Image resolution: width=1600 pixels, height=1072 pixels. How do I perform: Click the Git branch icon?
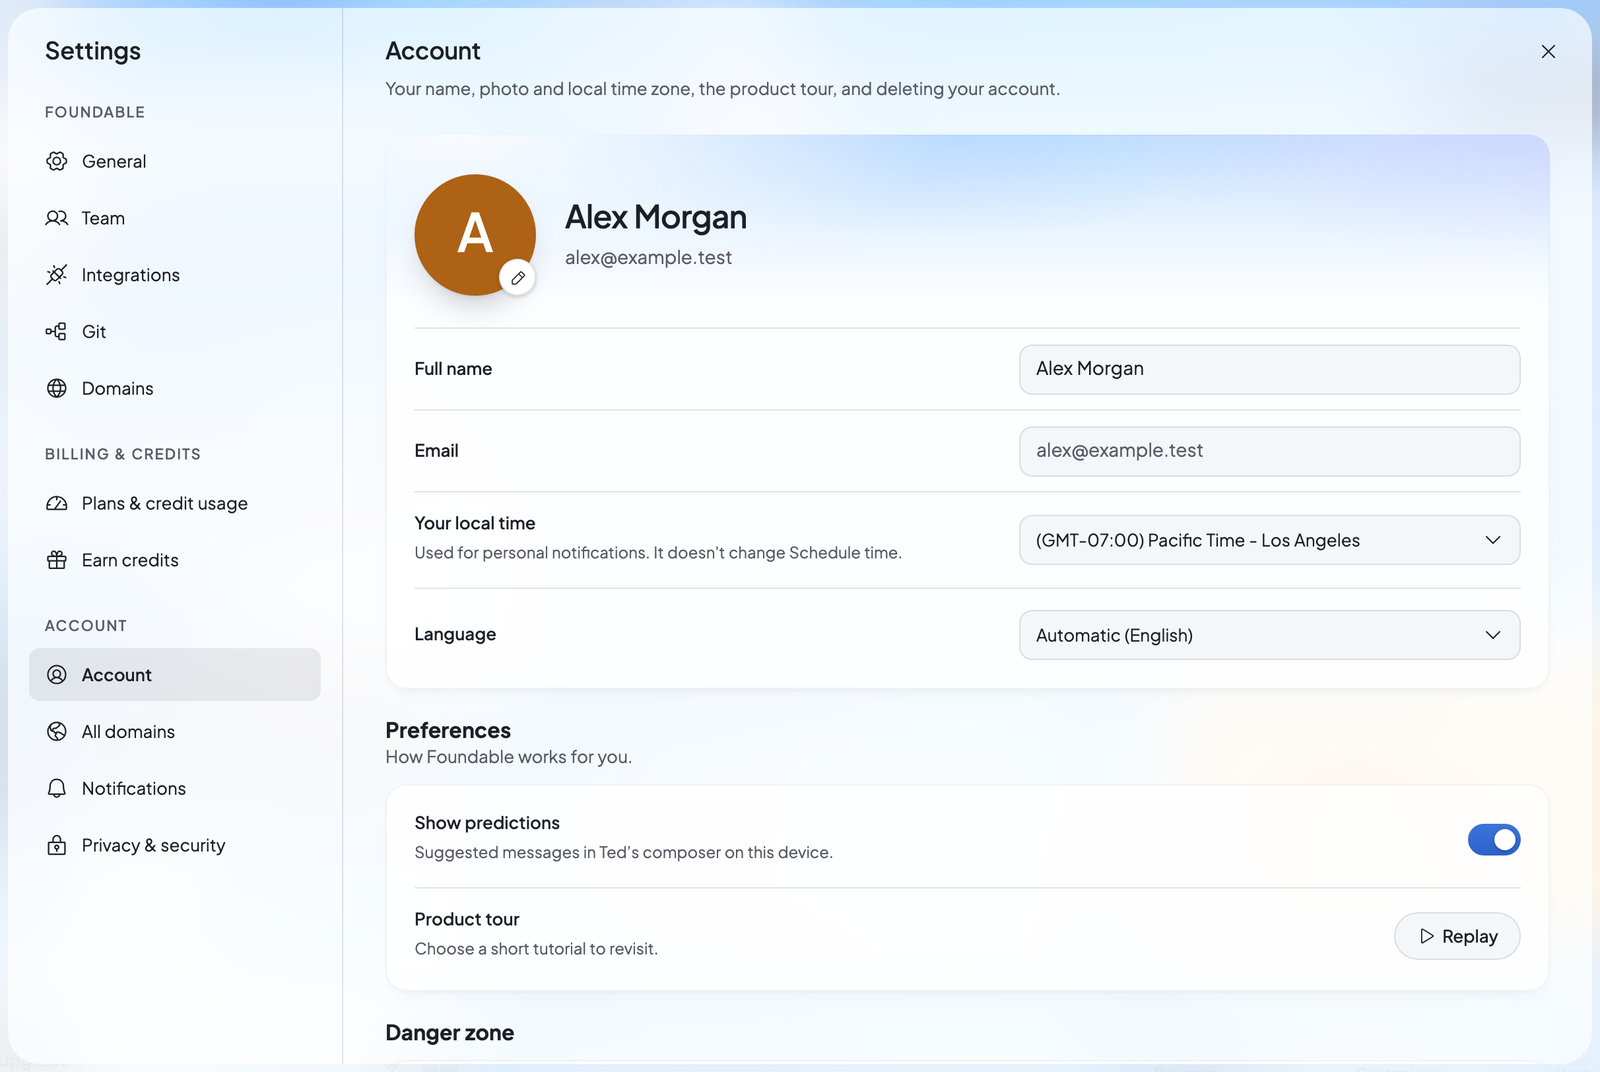click(x=57, y=332)
